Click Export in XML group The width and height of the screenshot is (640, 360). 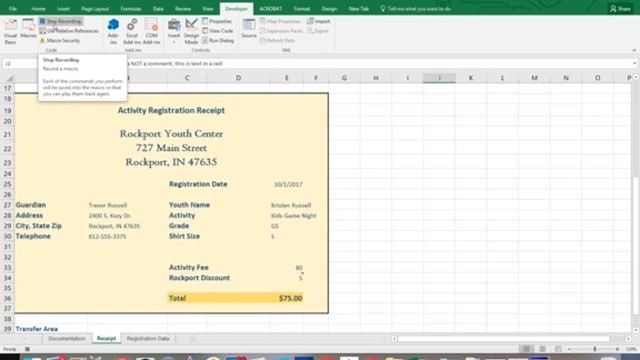click(318, 31)
